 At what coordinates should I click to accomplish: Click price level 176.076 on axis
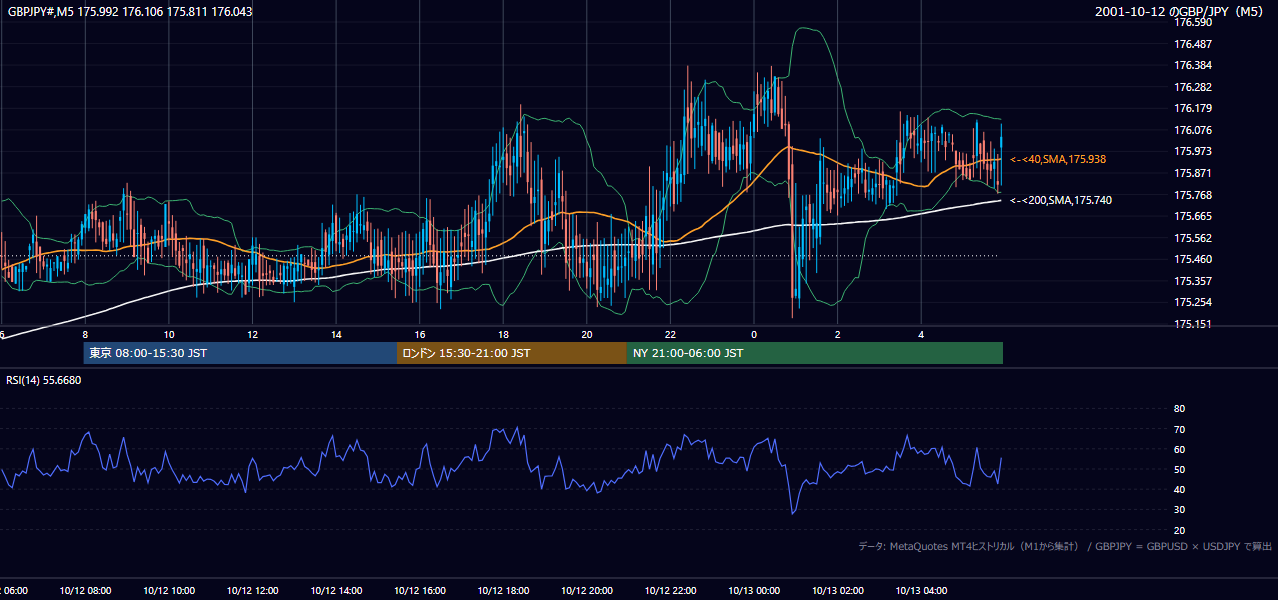pyautogui.click(x=1192, y=130)
